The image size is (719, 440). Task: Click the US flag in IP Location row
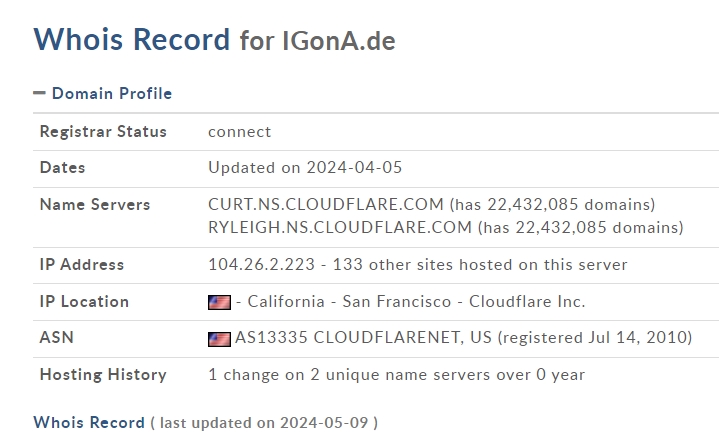pyautogui.click(x=219, y=302)
